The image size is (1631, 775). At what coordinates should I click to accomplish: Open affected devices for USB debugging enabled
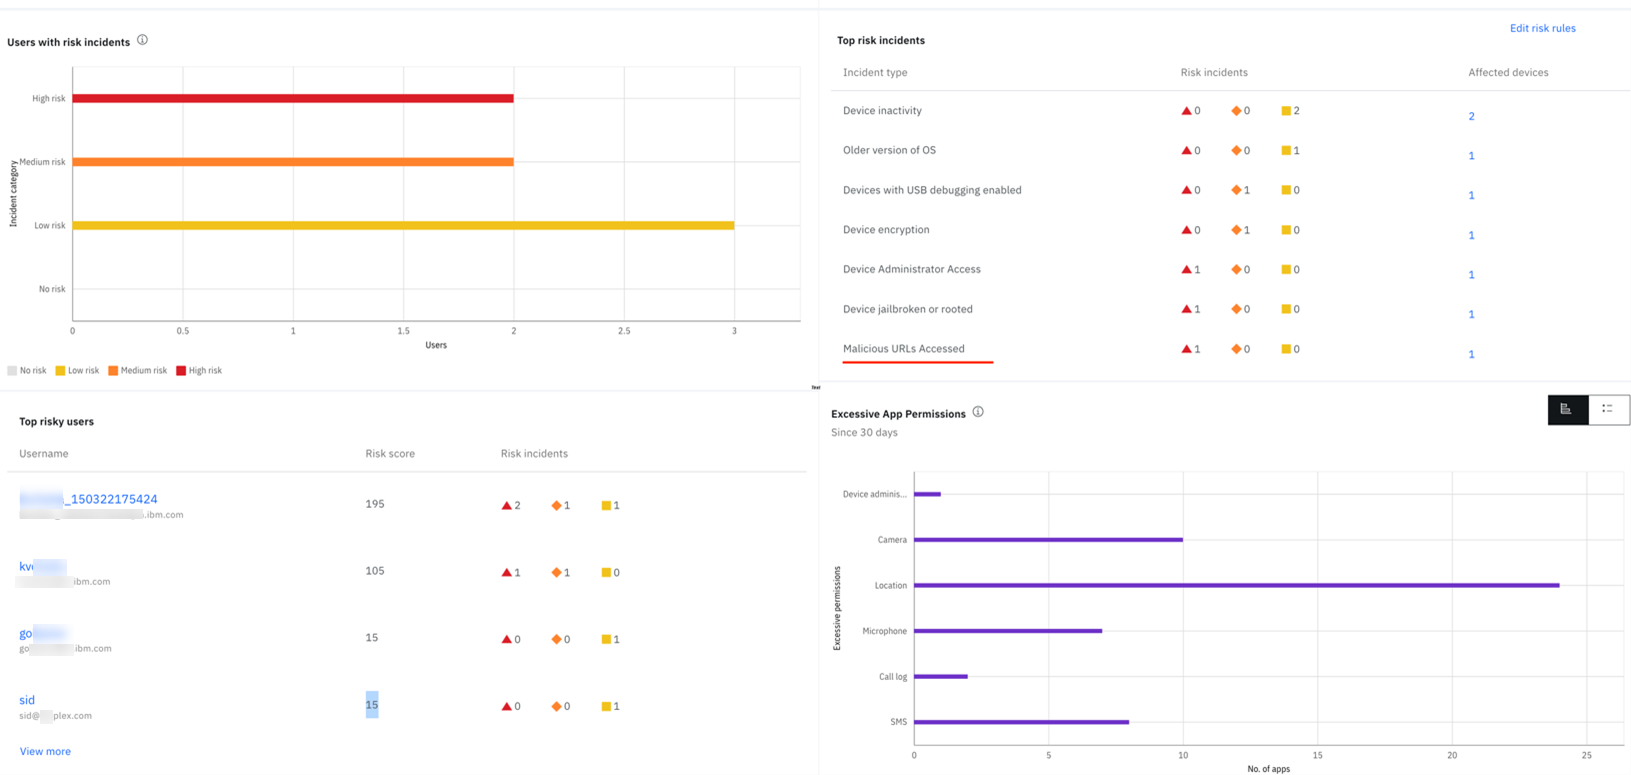[x=1471, y=195]
